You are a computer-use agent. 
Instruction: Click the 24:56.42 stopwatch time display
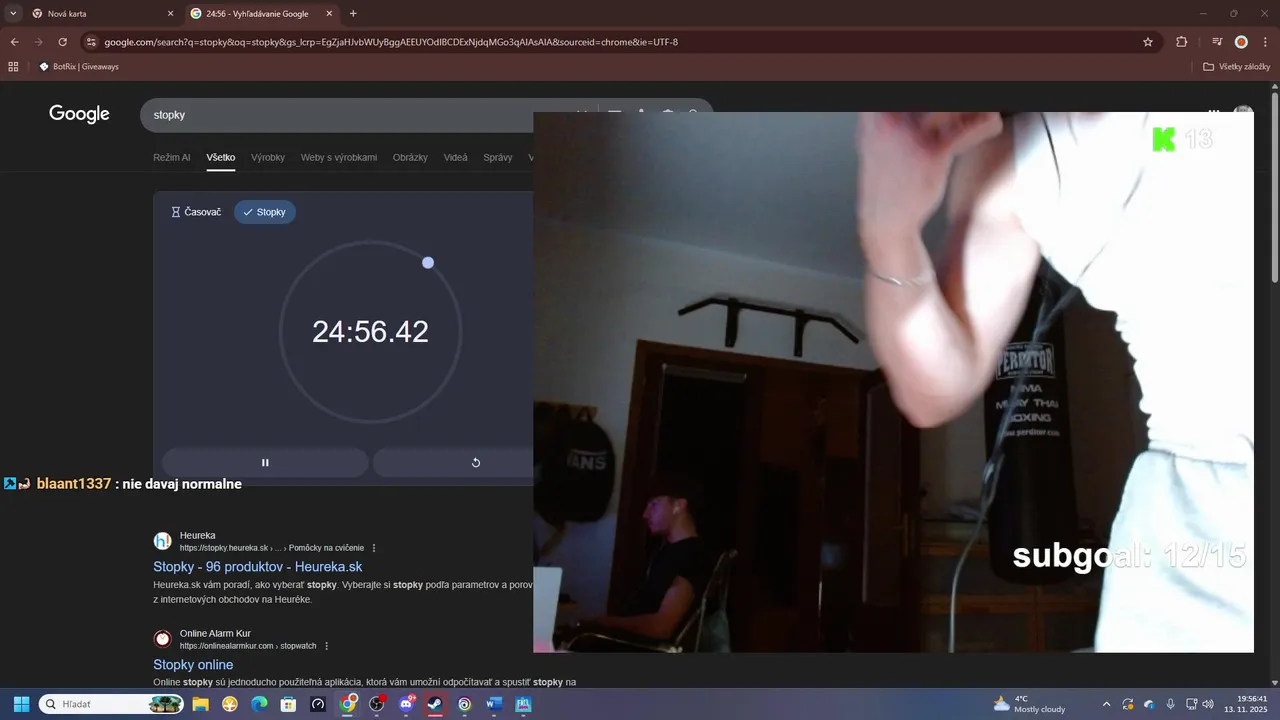[370, 332]
